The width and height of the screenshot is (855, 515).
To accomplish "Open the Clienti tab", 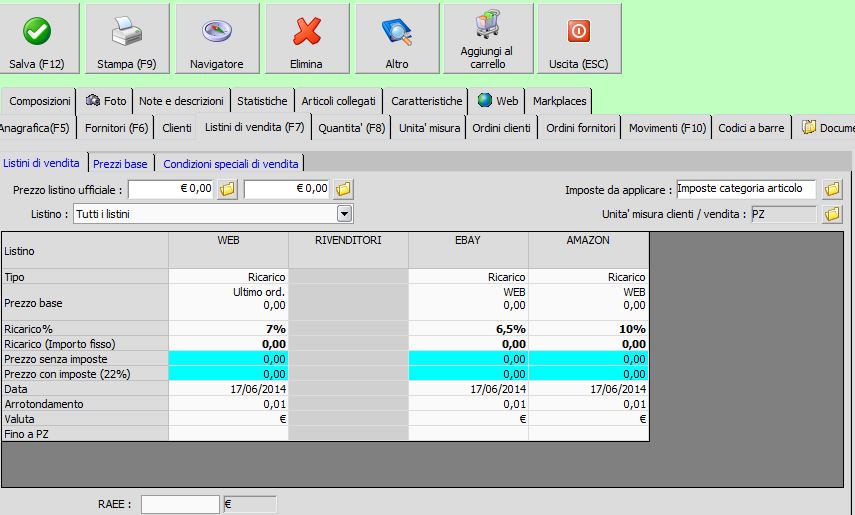I will tap(177, 128).
